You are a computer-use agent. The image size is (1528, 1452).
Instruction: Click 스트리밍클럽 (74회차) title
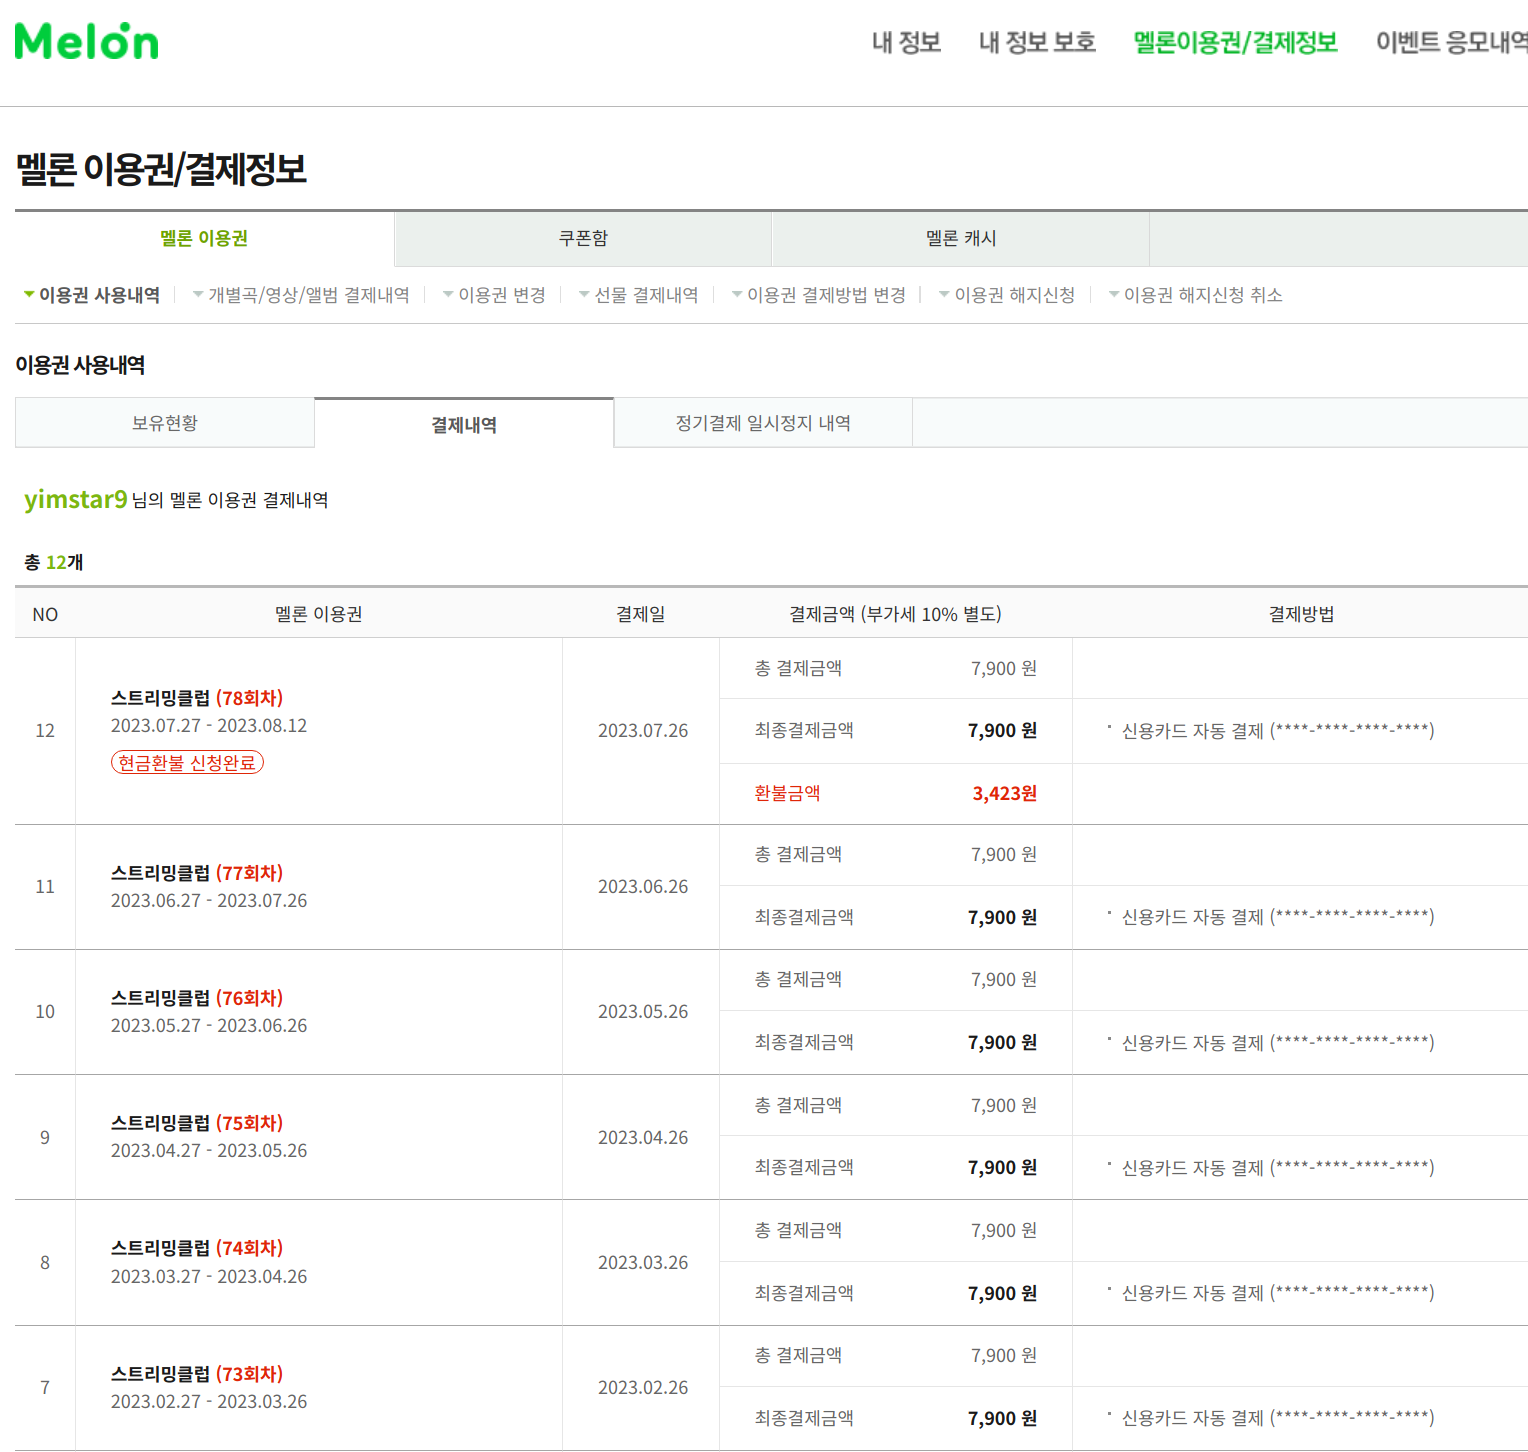[197, 1248]
